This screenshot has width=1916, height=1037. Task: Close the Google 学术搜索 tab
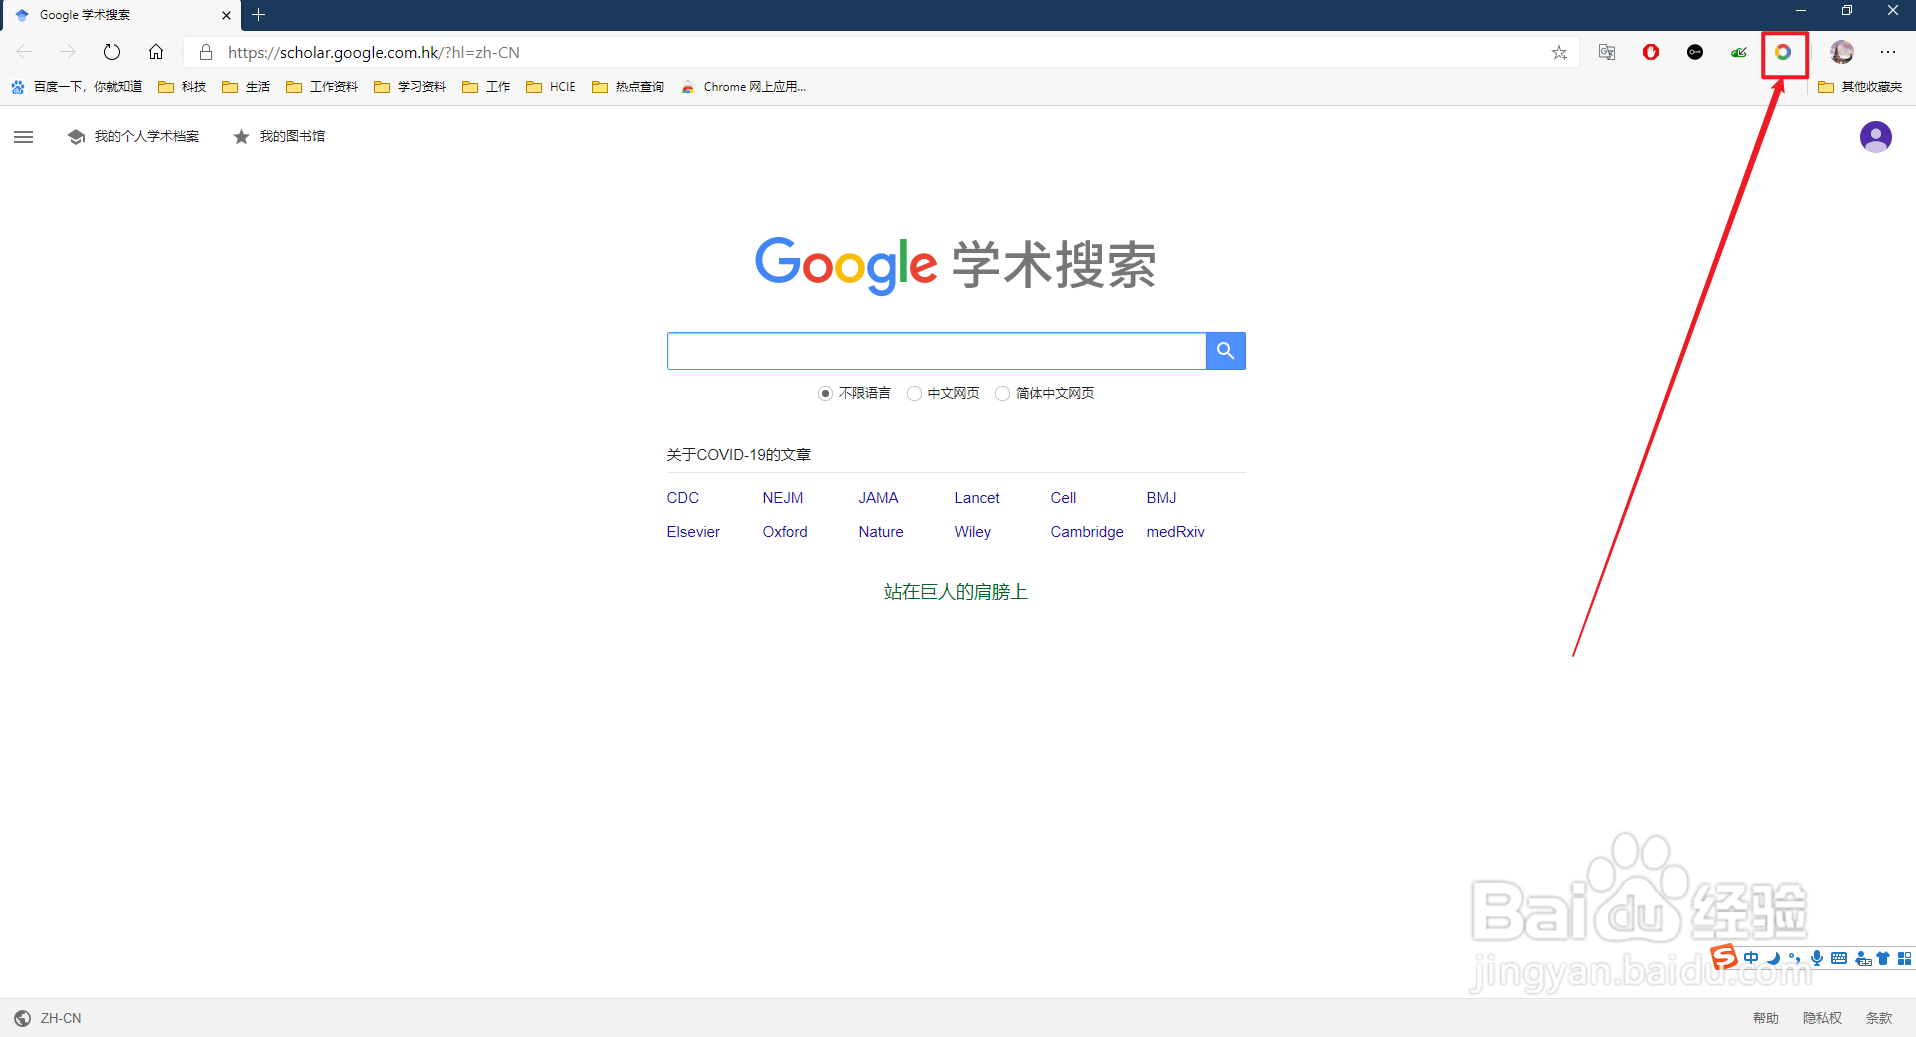coord(226,15)
